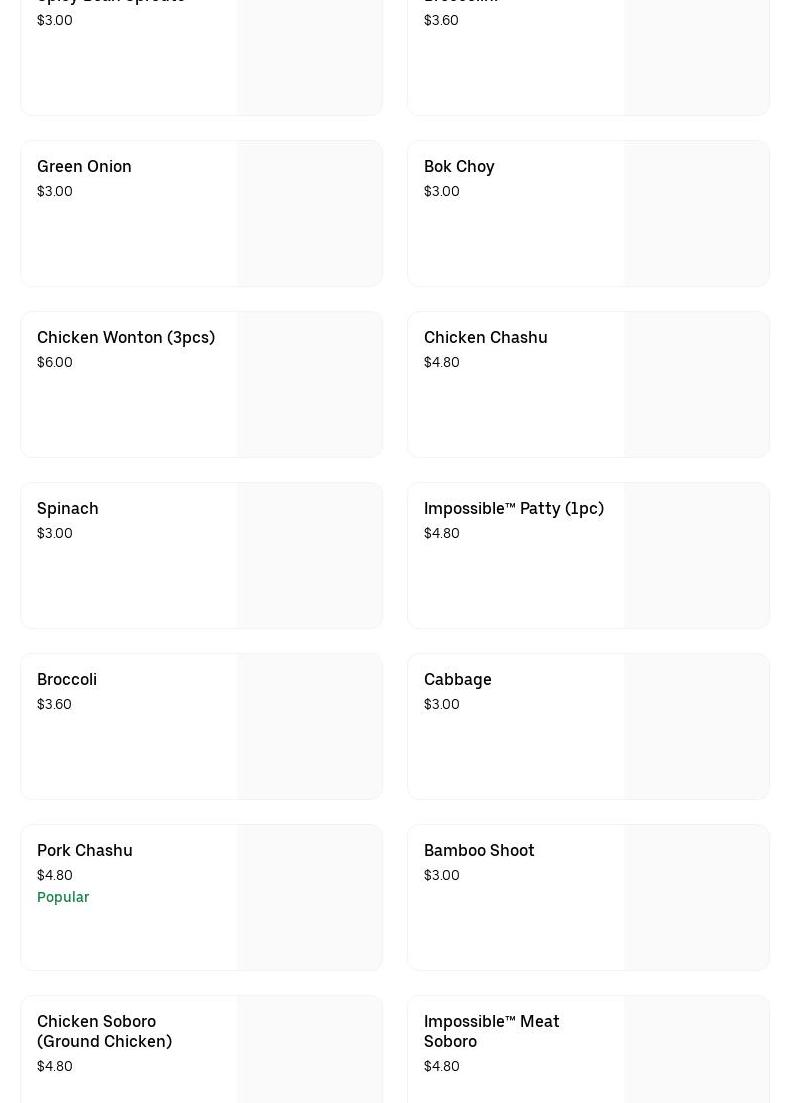804x1103 pixels.
Task: Open the Green Onion menu item
Action: click(x=84, y=166)
